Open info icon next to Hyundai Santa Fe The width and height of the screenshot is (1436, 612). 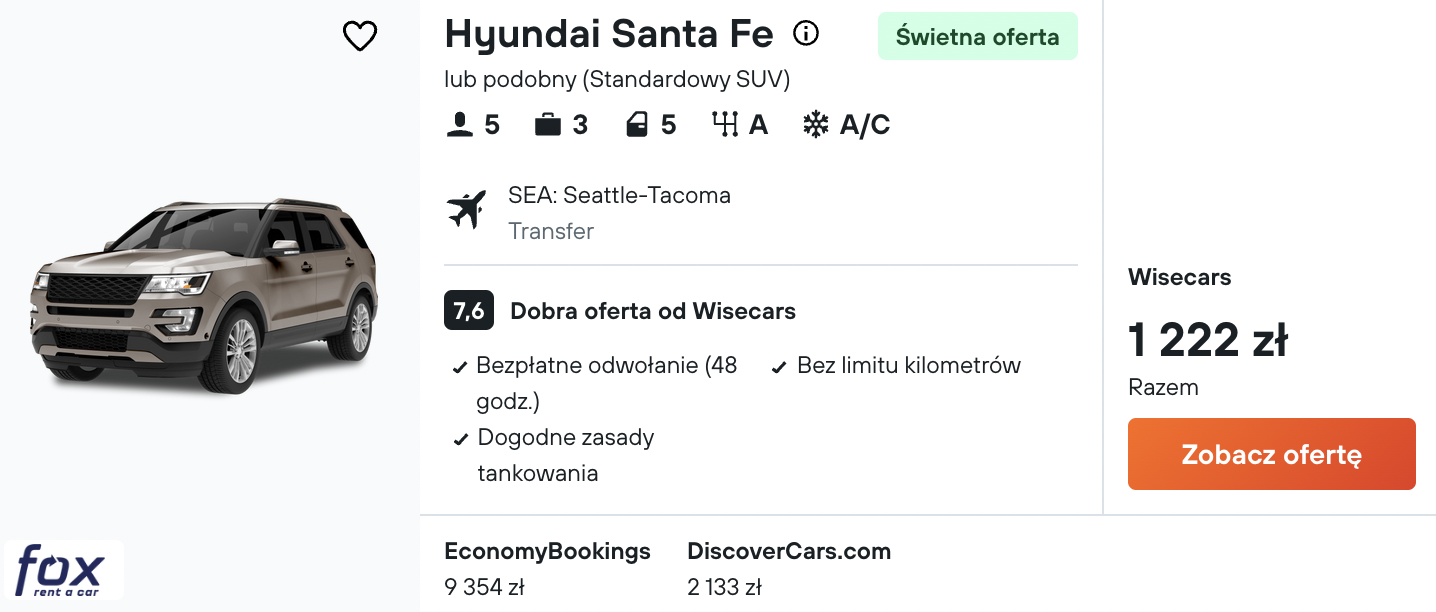click(x=805, y=34)
